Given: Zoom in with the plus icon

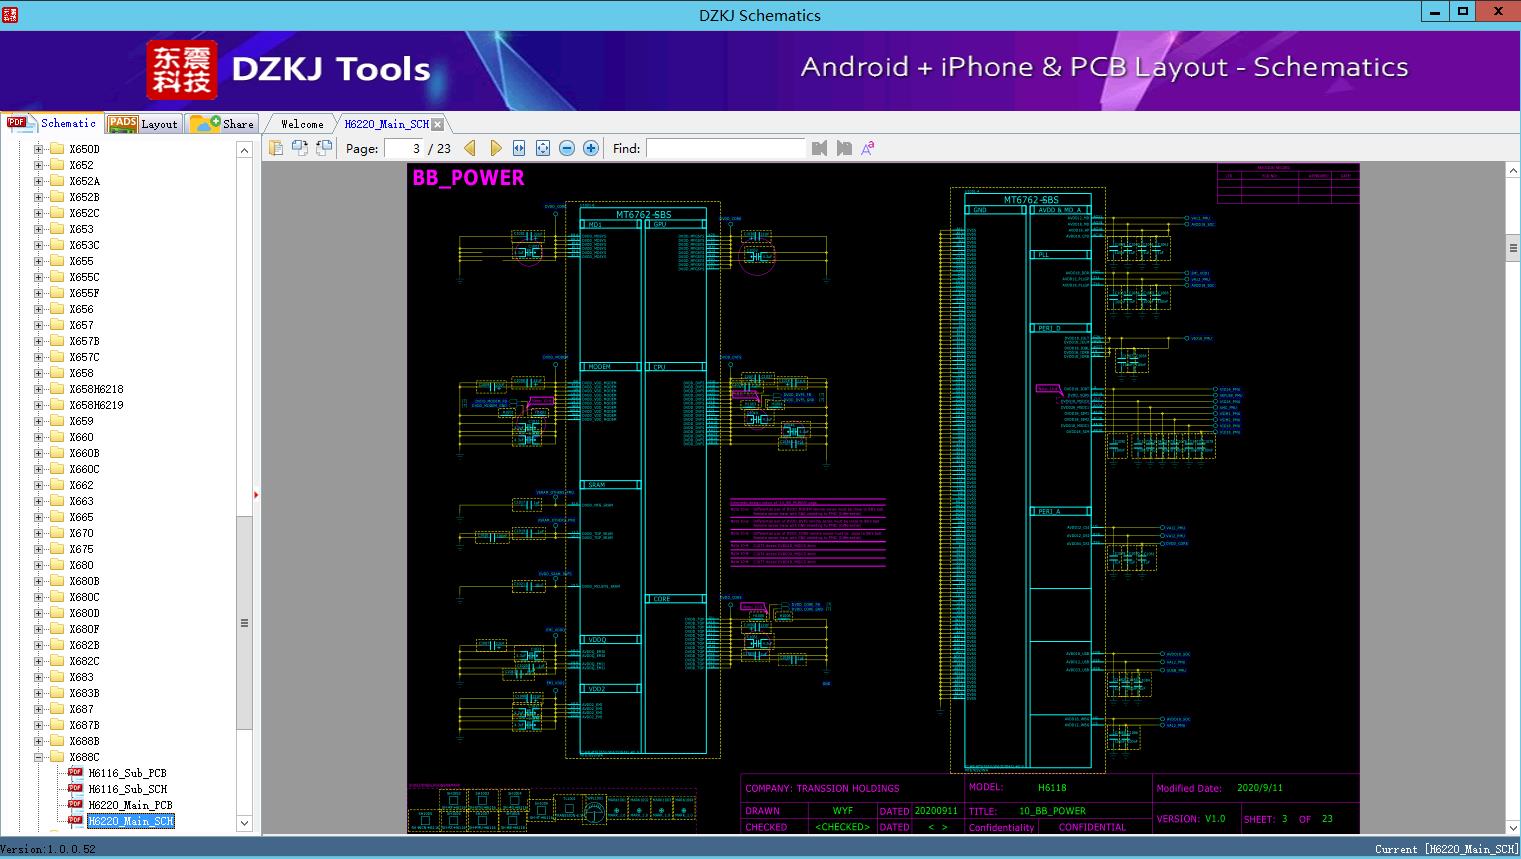Looking at the screenshot, I should click(591, 148).
